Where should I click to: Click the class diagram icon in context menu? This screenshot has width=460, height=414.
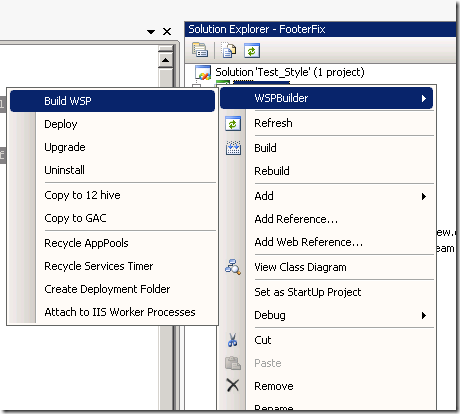coord(233,267)
